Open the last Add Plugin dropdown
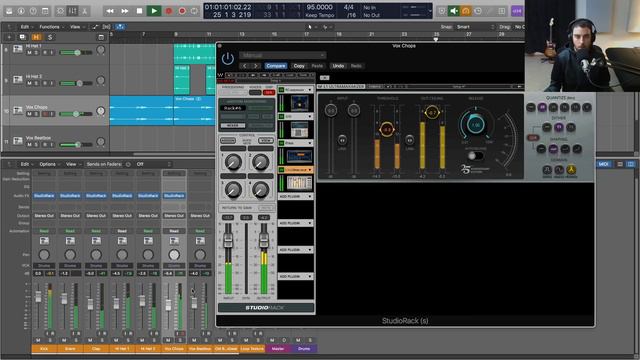 (296, 276)
